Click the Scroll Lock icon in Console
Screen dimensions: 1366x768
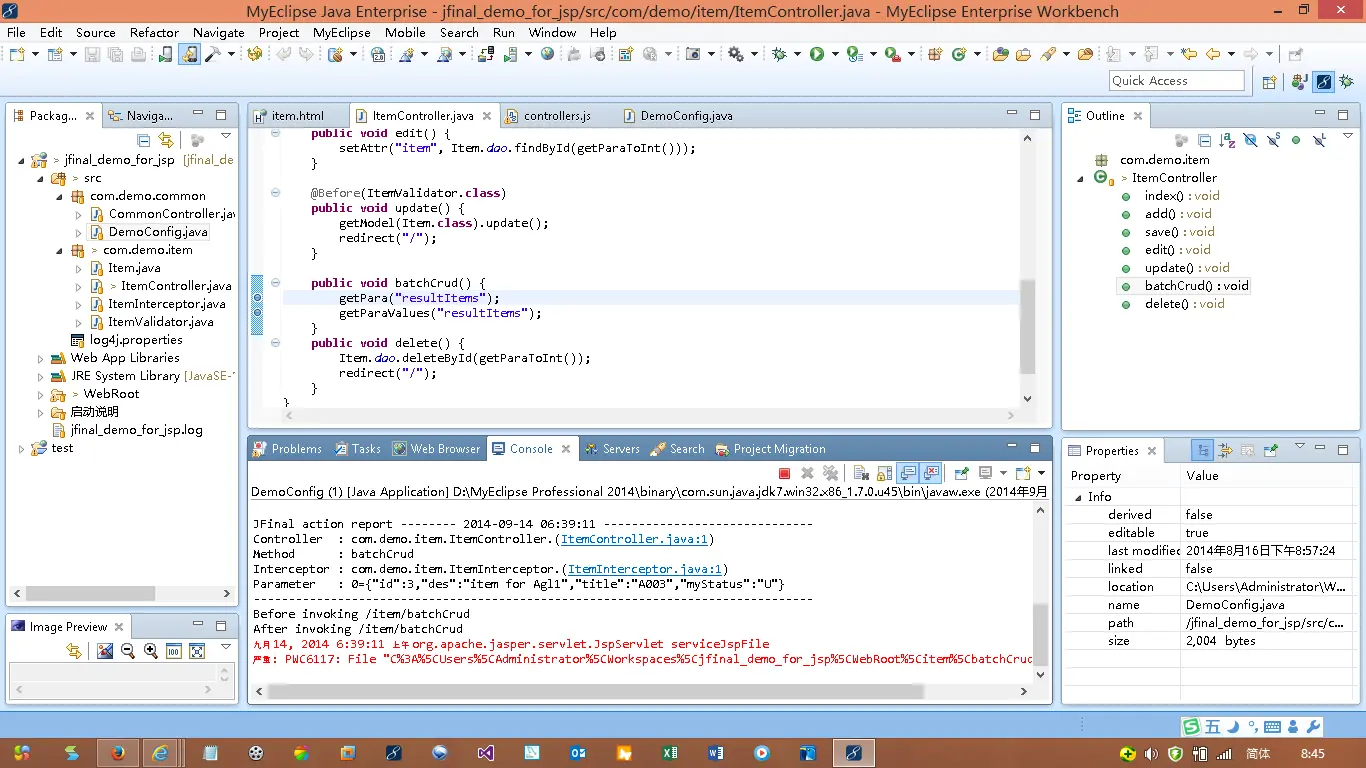click(884, 473)
